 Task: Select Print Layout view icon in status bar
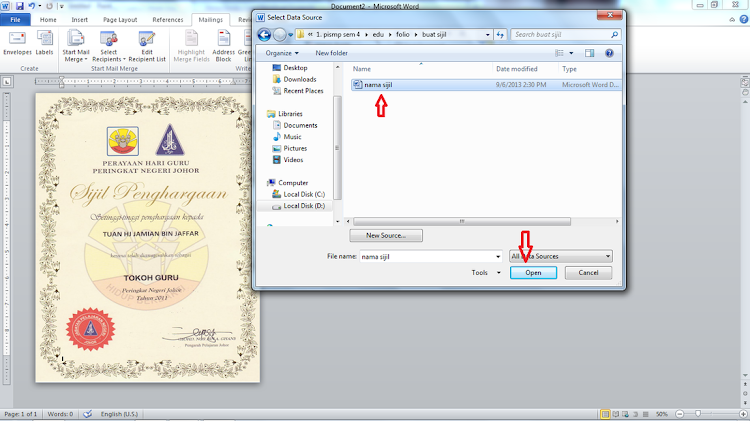point(606,414)
